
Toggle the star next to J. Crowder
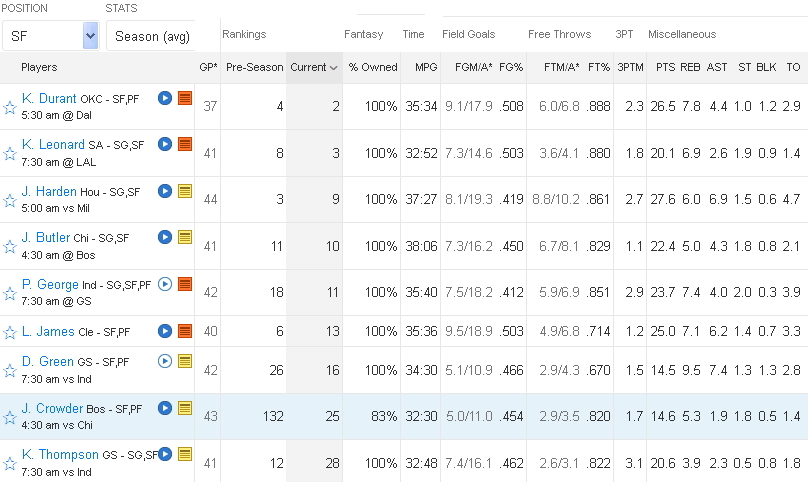[10, 417]
